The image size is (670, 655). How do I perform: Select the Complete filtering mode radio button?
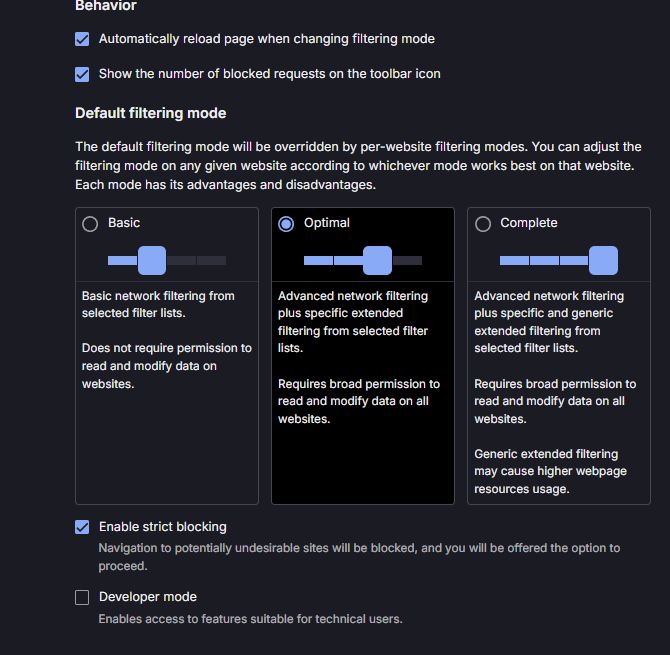[x=483, y=224]
